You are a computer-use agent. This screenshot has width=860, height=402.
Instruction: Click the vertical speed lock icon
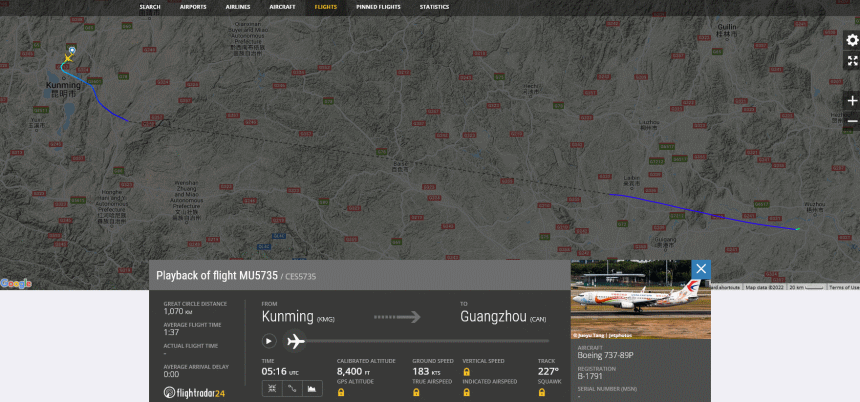pos(467,371)
